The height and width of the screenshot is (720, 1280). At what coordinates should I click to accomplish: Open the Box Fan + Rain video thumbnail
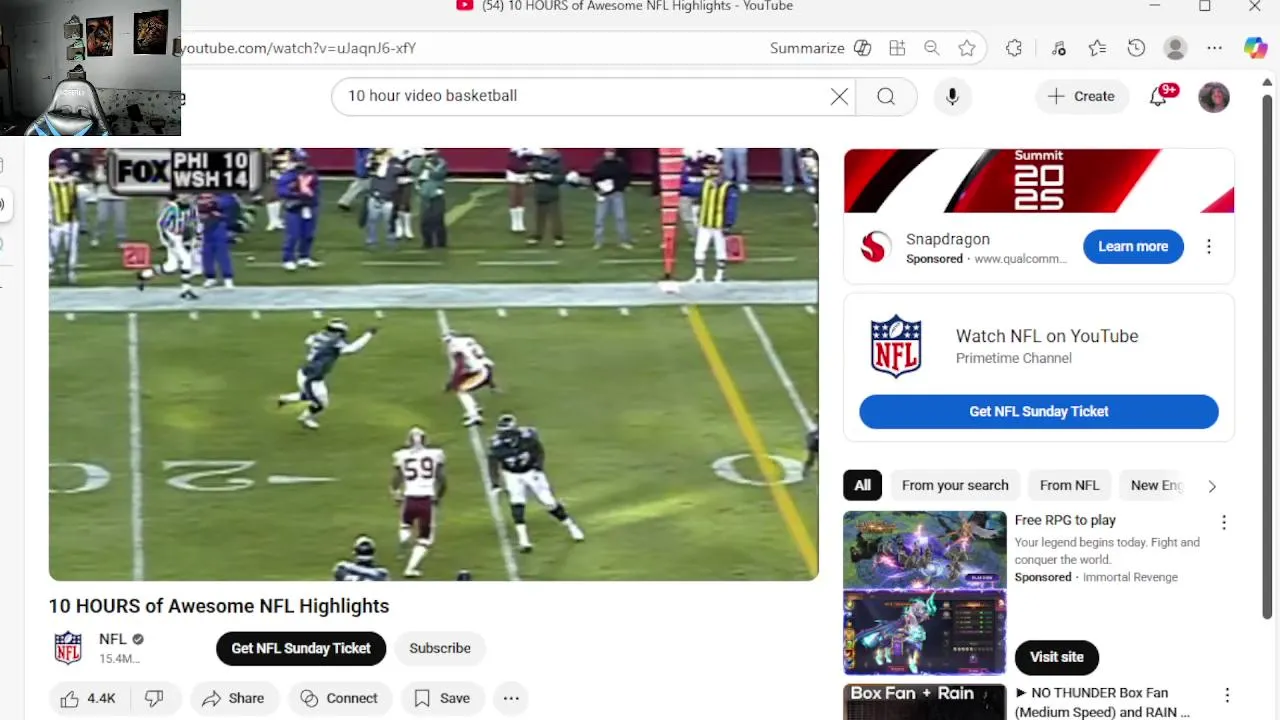click(x=925, y=701)
